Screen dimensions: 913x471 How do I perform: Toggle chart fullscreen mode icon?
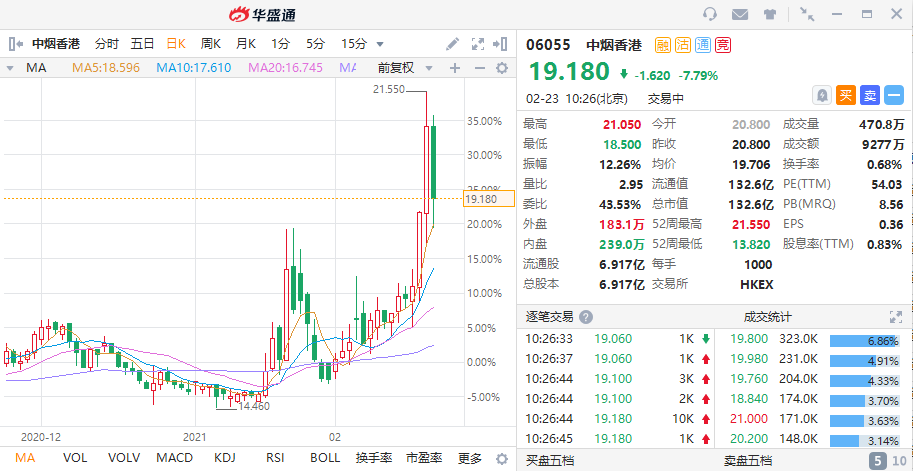click(x=477, y=44)
